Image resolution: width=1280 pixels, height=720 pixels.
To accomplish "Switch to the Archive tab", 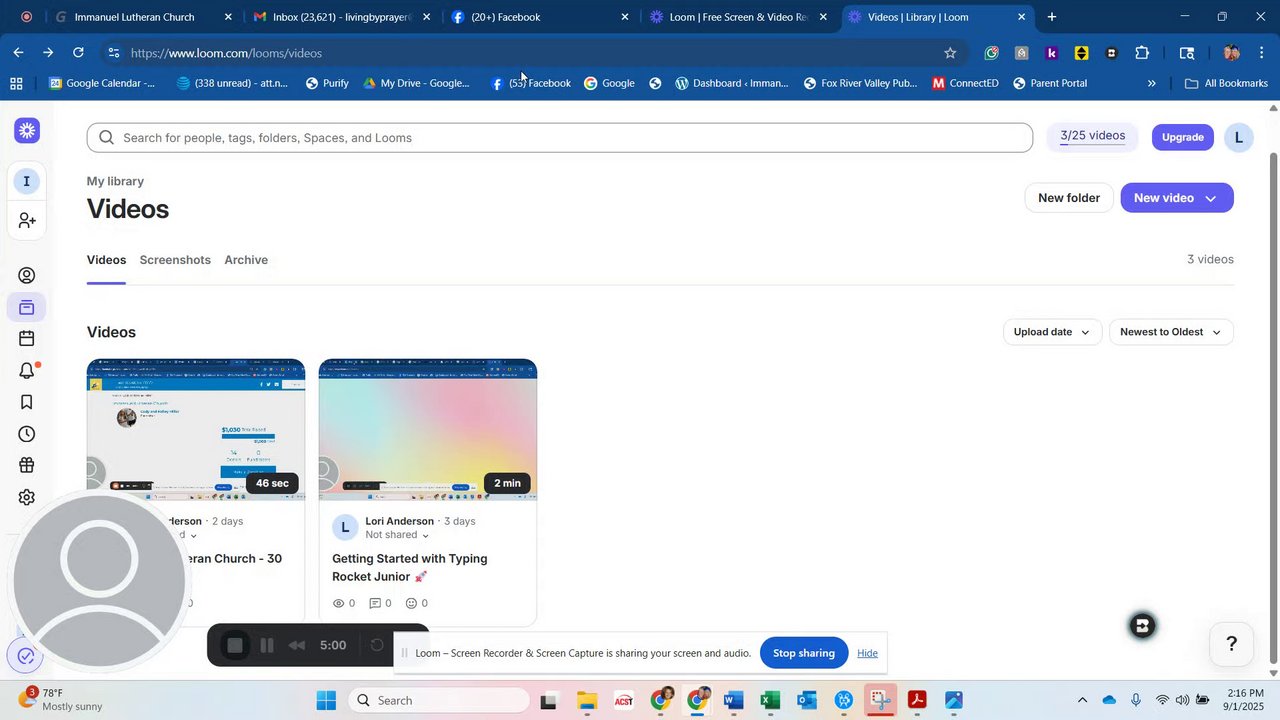I will point(246,260).
